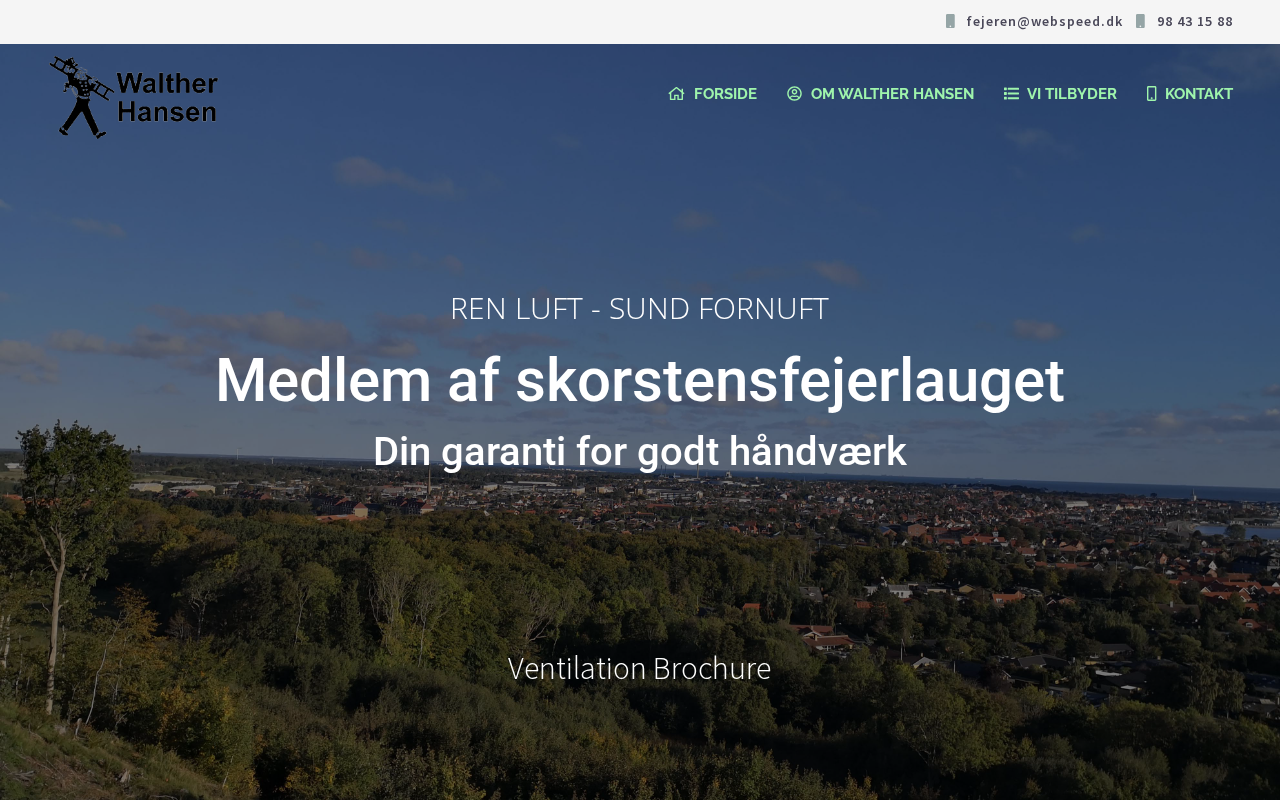Image resolution: width=1280 pixels, height=800 pixels.
Task: Click the chimney sweep figure in the logo
Action: [x=80, y=97]
